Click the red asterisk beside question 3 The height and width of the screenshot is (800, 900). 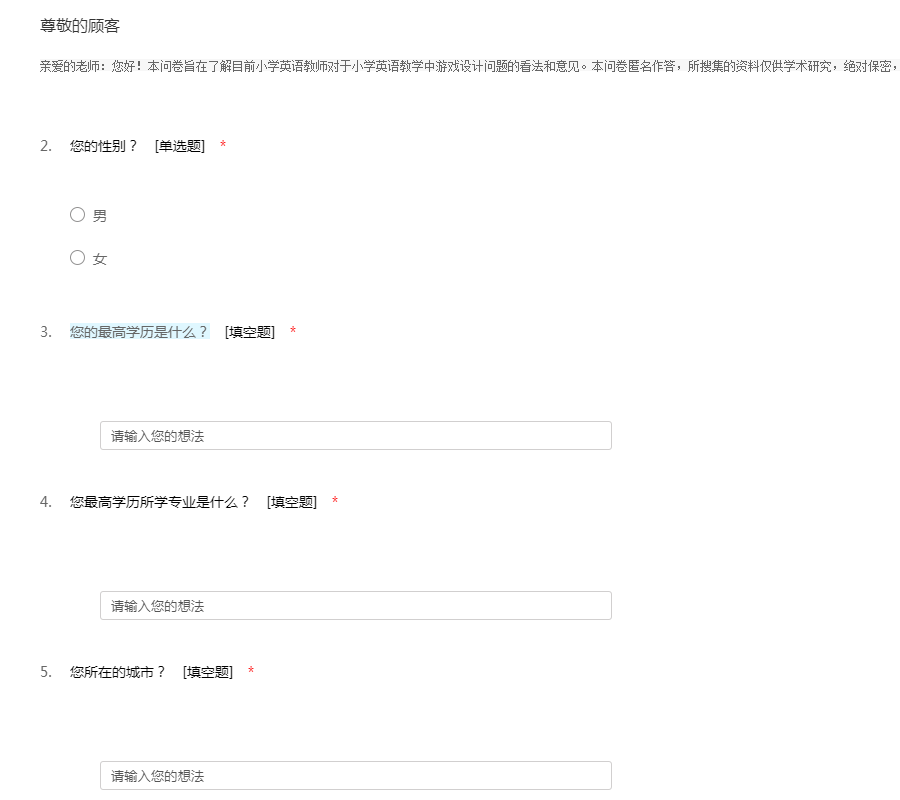coord(293,332)
